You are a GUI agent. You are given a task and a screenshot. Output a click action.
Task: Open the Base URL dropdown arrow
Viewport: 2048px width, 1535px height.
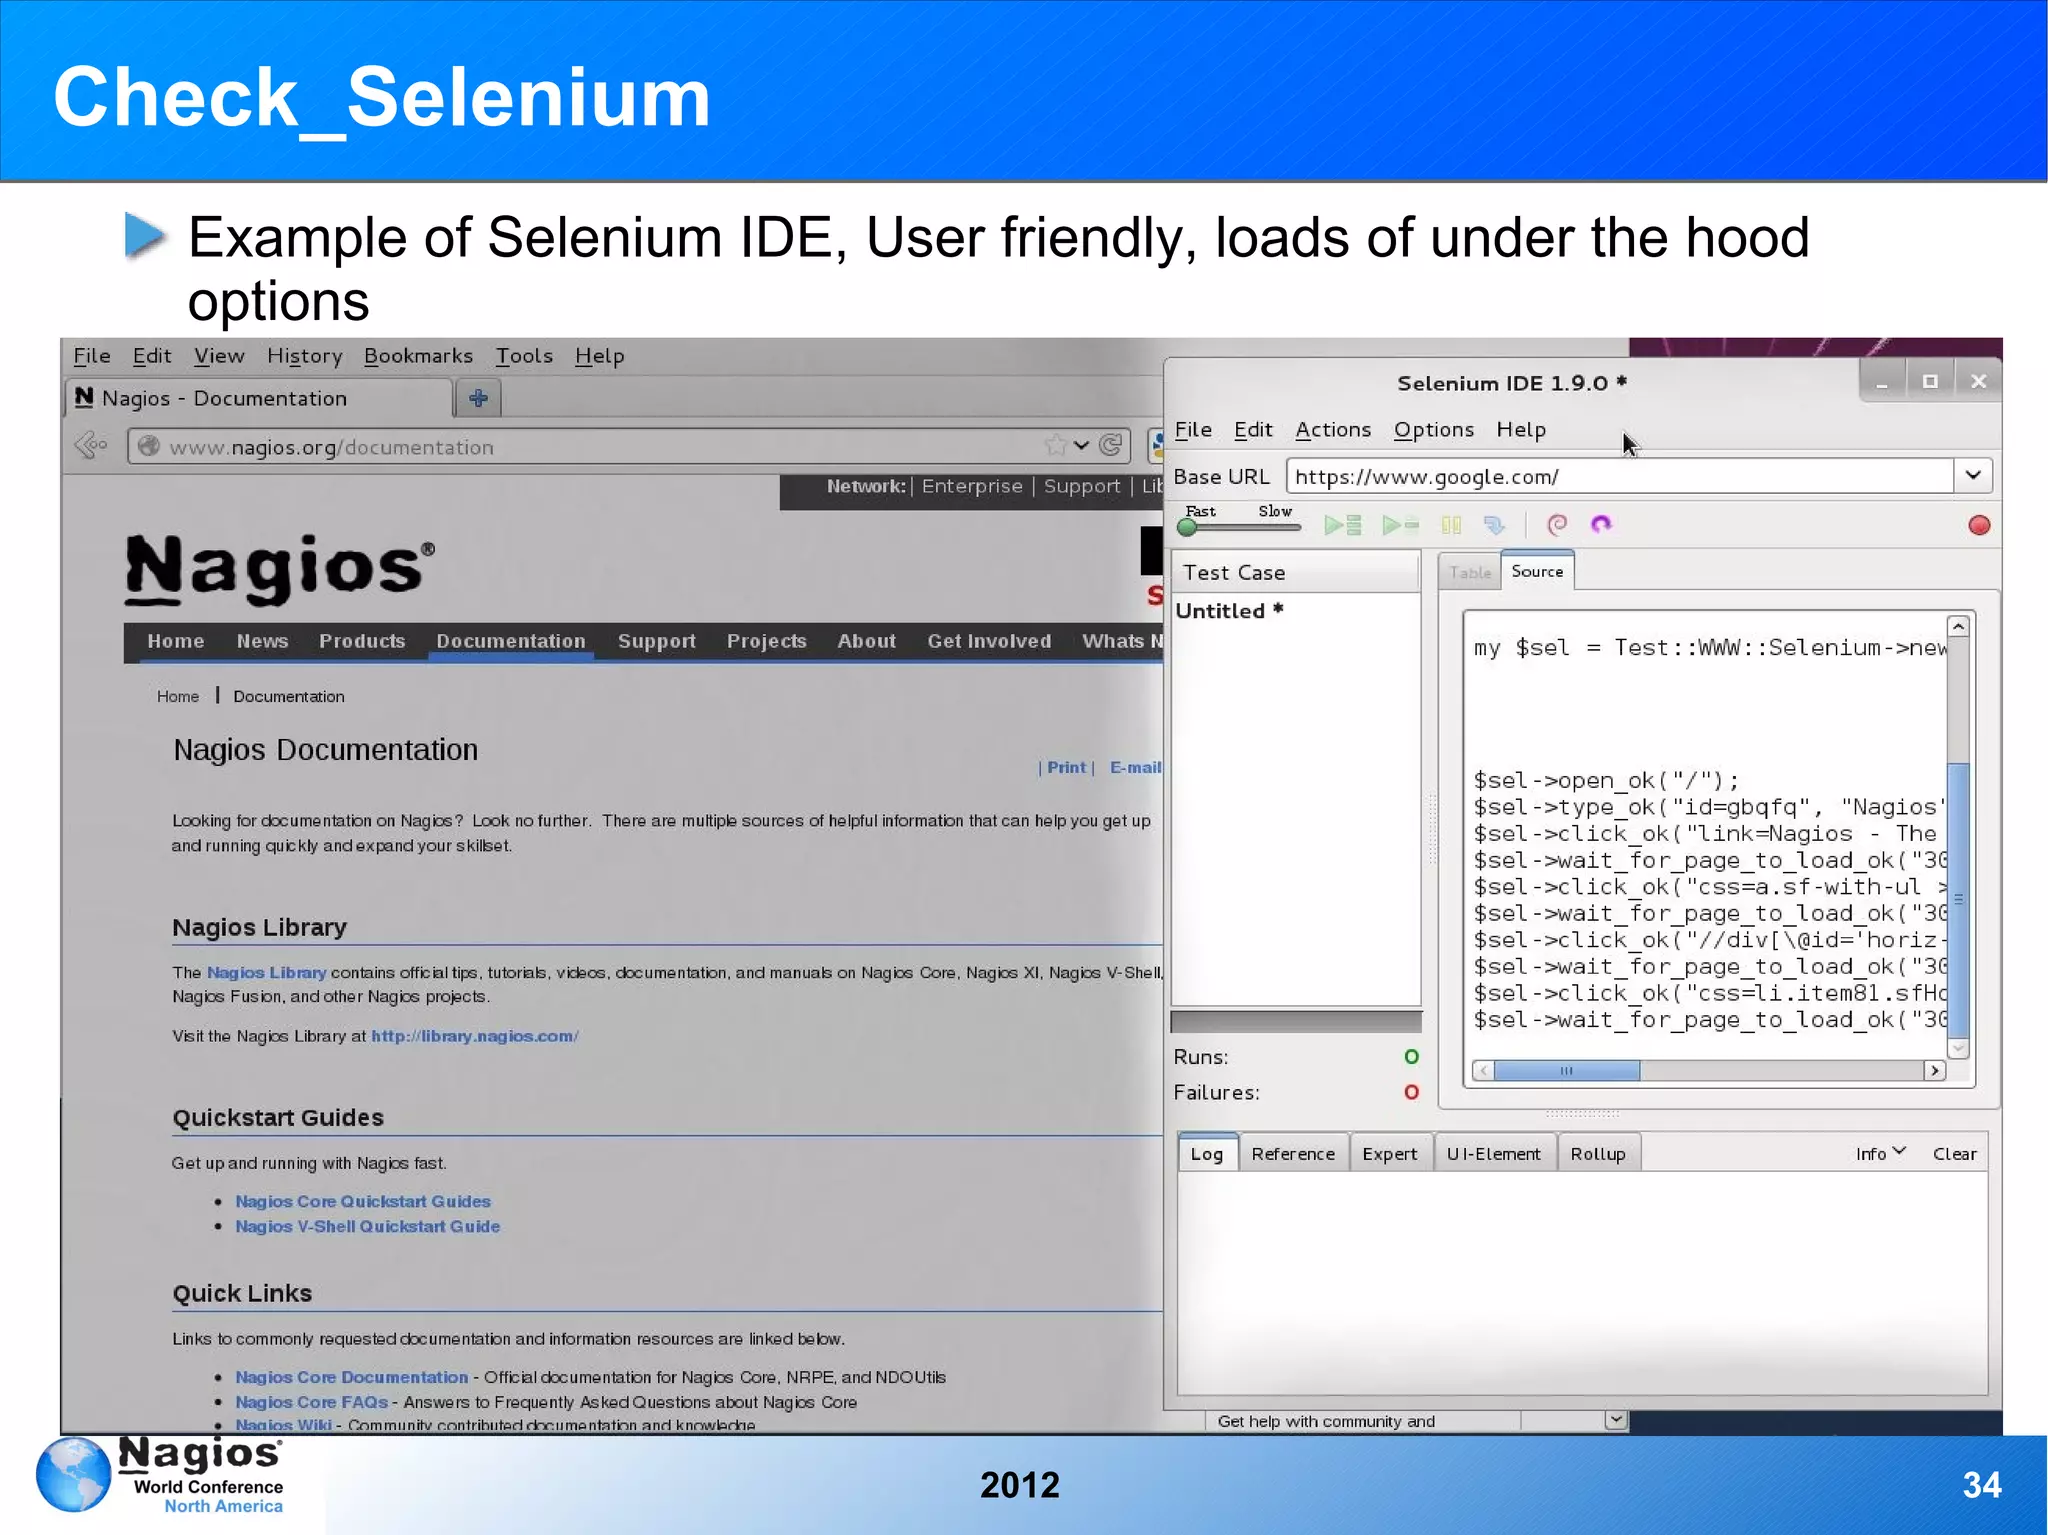point(1973,475)
